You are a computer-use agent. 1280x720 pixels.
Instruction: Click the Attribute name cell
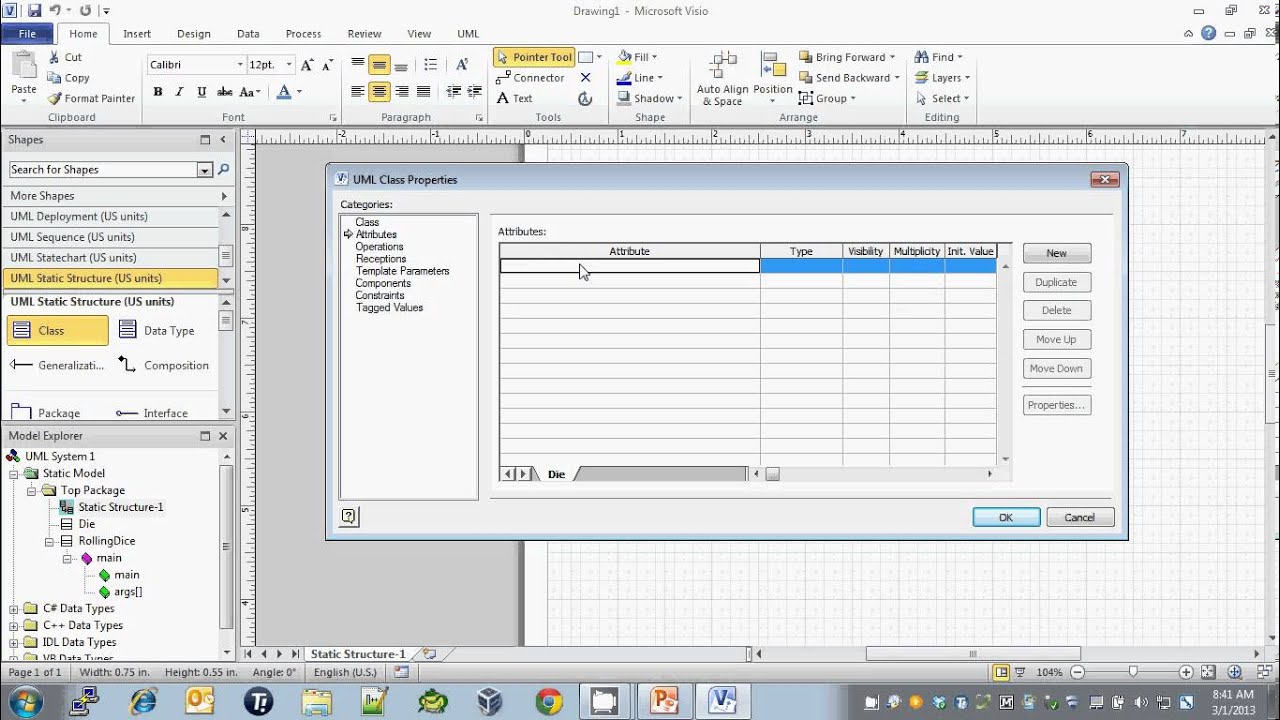tap(630, 266)
